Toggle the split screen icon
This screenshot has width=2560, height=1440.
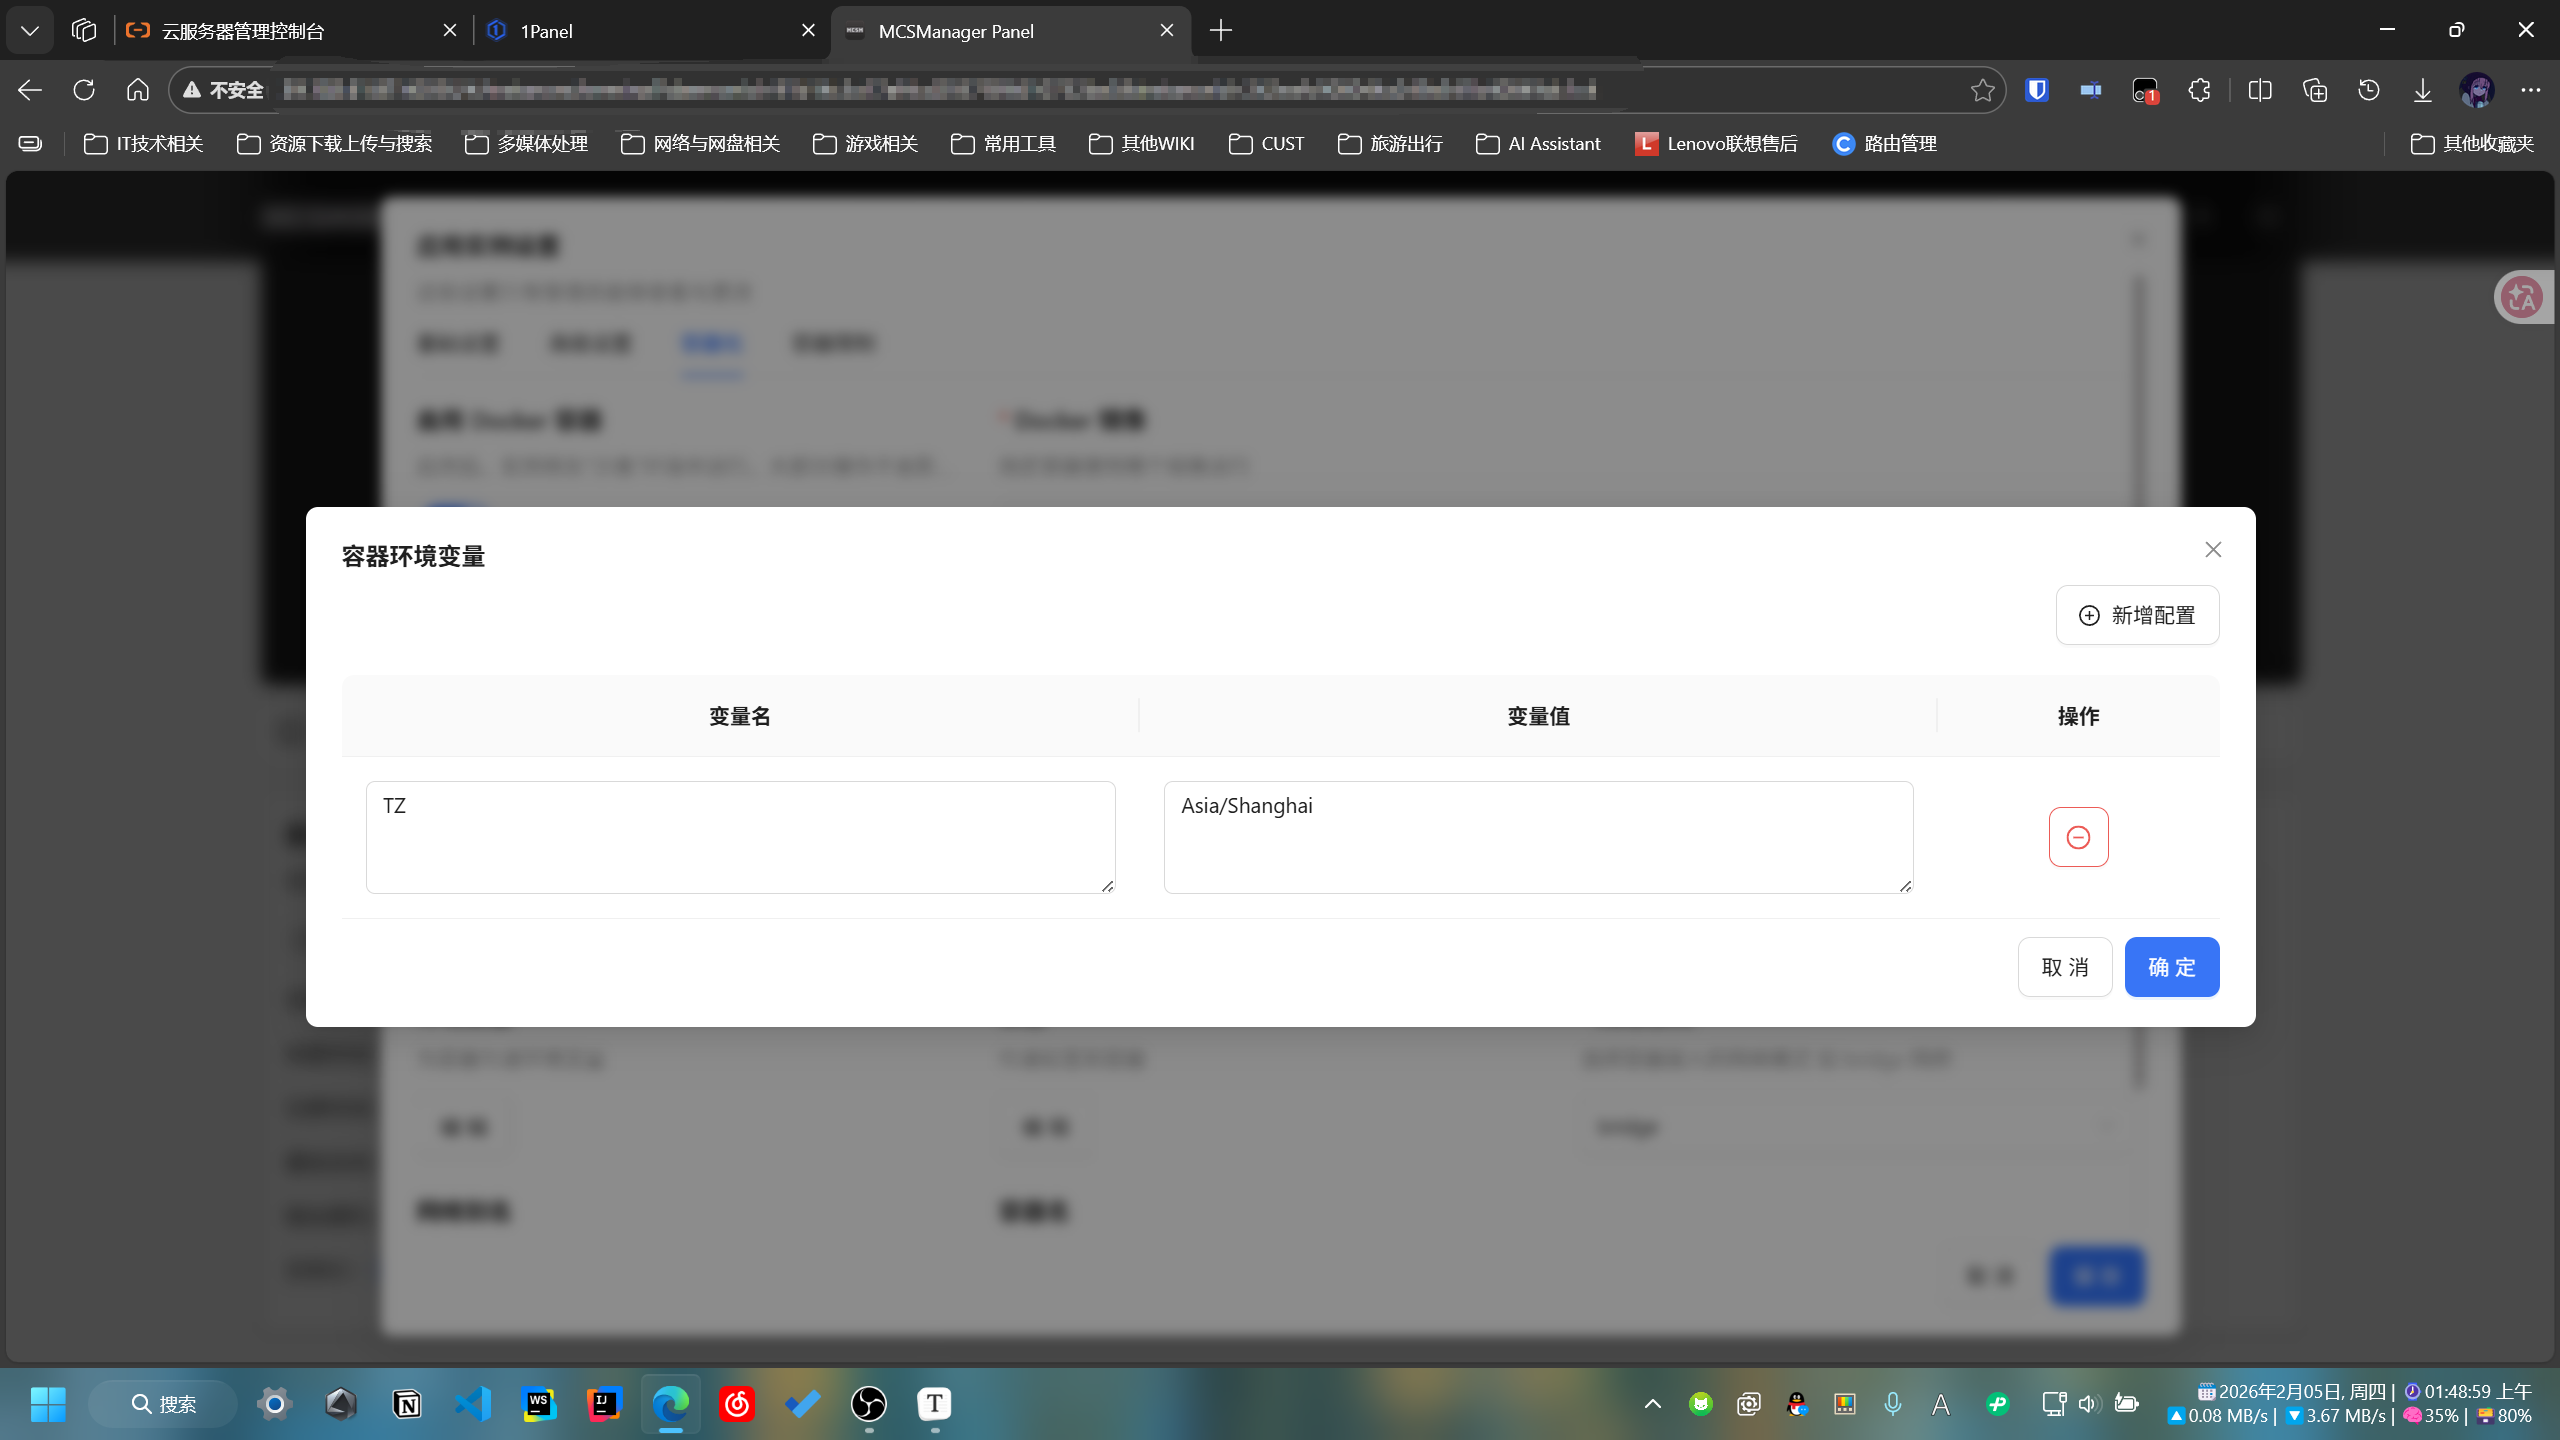click(2259, 90)
